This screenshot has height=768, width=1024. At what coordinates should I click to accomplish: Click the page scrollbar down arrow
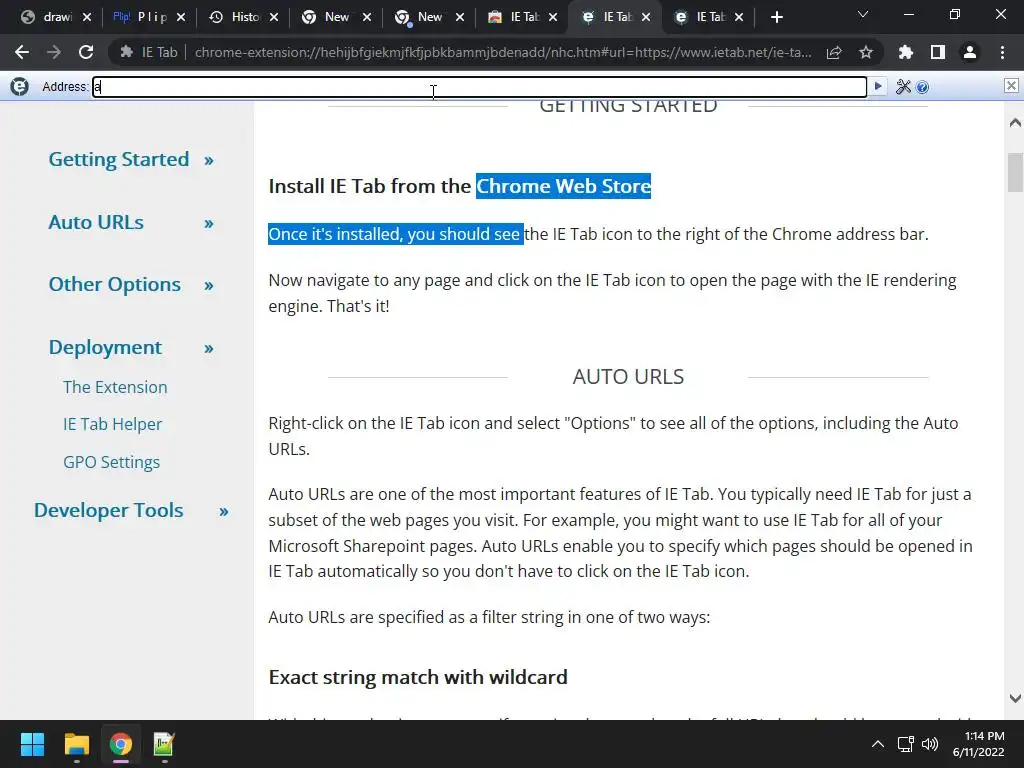(1015, 698)
